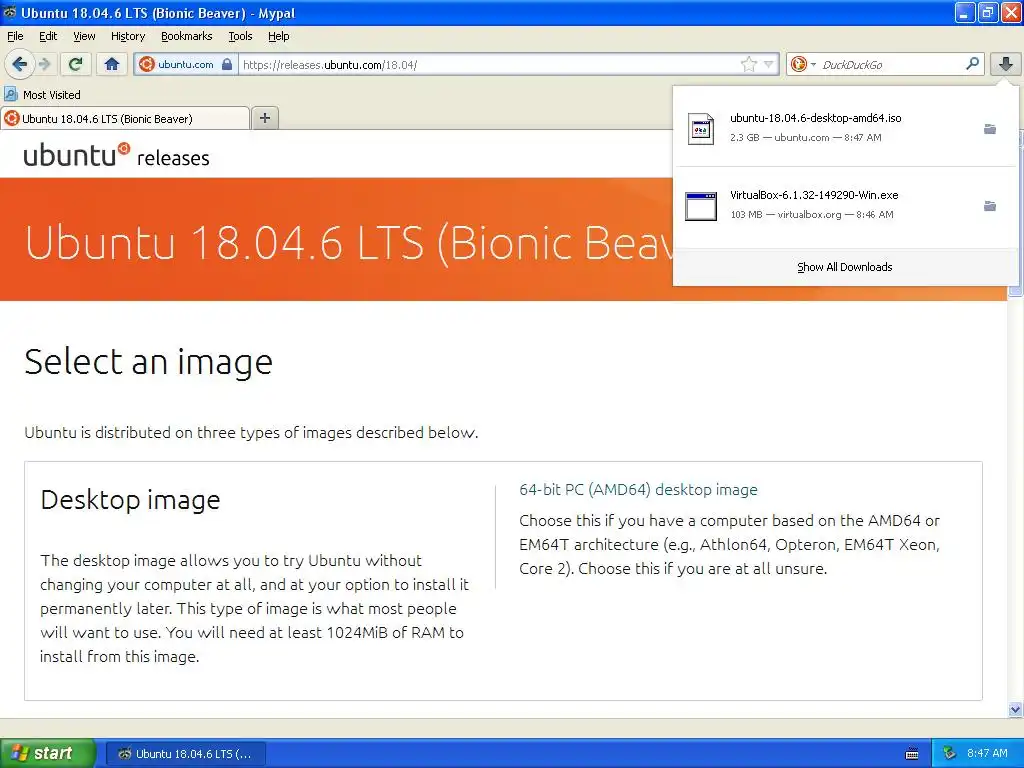
Task: Bookmark this page with the star icon
Action: click(748, 64)
